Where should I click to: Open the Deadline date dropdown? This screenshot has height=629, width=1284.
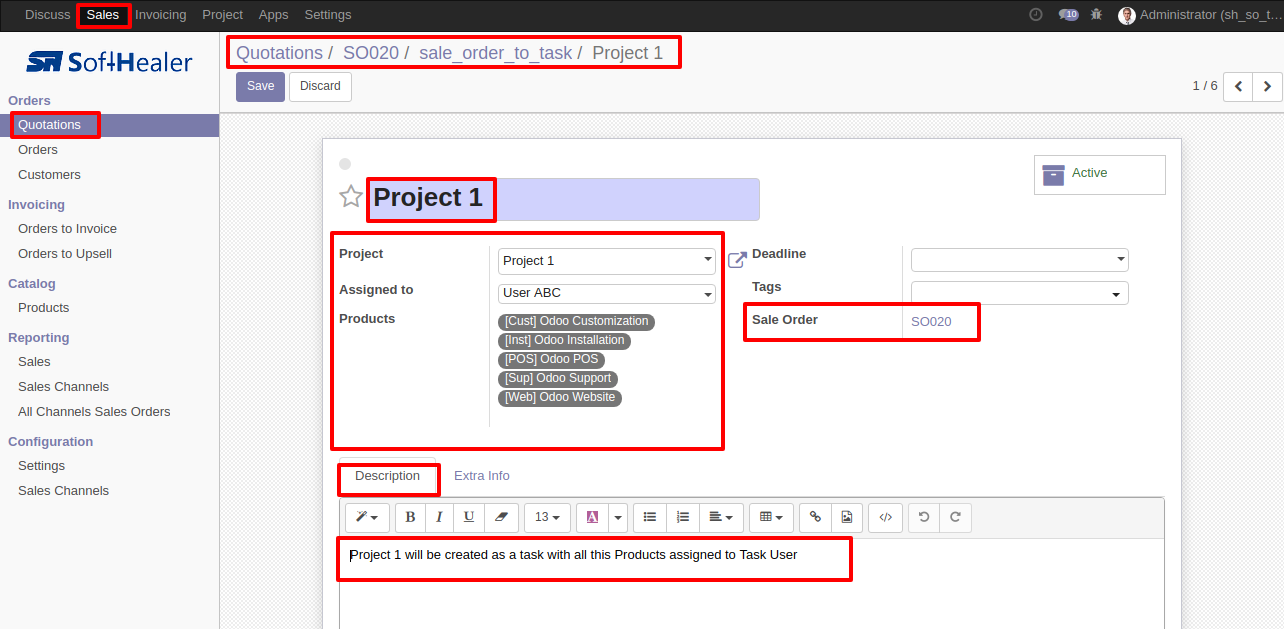(1020, 260)
